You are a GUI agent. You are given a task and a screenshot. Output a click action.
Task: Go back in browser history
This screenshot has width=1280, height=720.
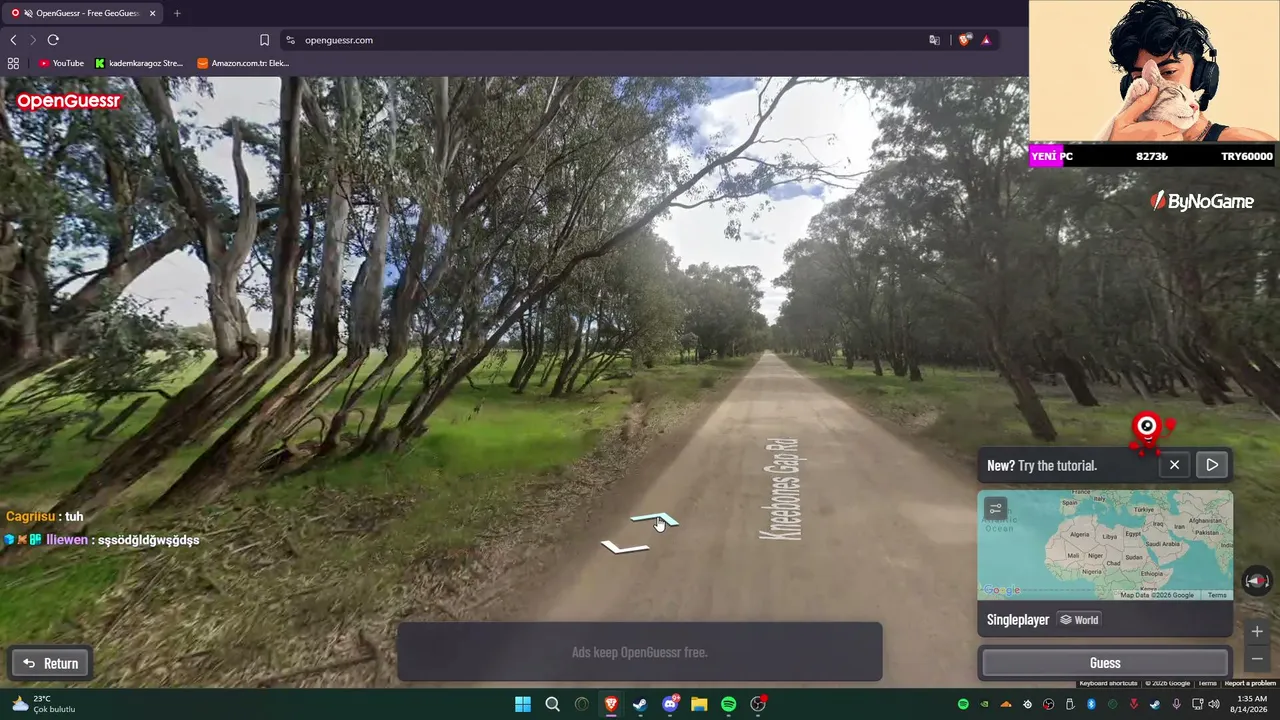[x=13, y=40]
